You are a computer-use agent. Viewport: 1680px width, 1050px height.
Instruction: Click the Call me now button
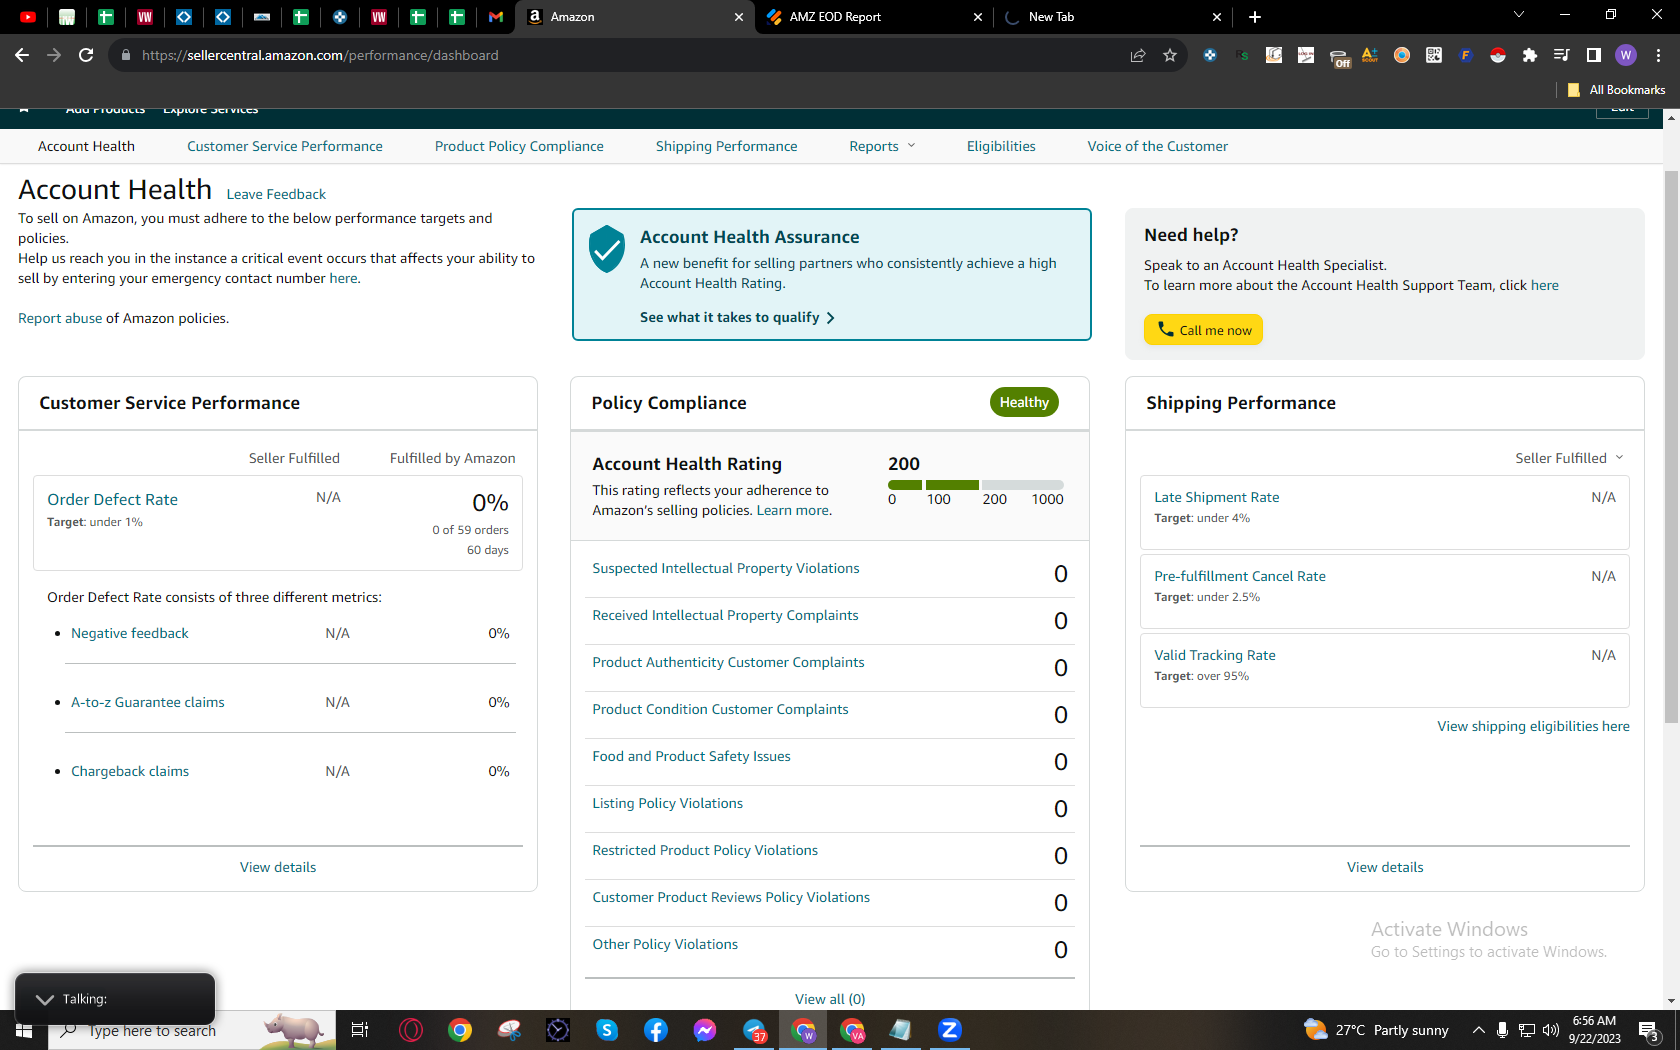tap(1203, 330)
